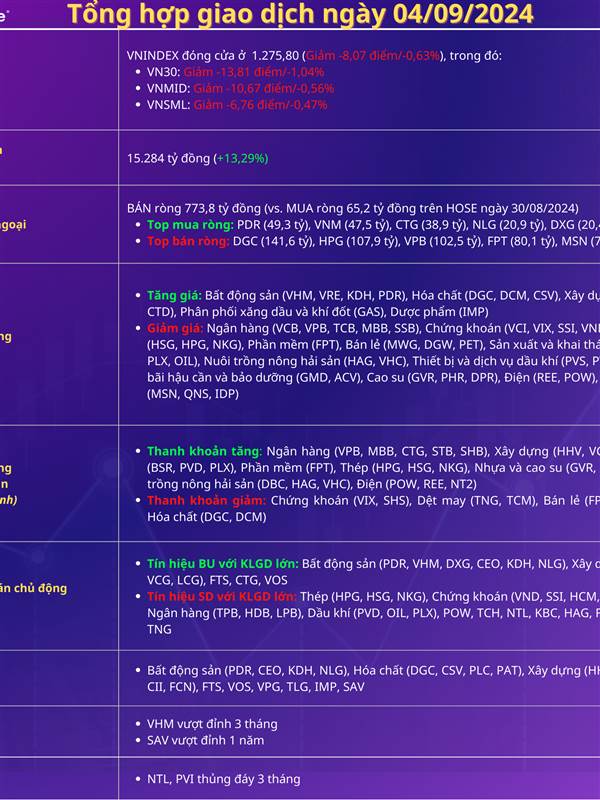Select the VNMID decline bullet line
Screen dimensions: 600x800
[240, 88]
